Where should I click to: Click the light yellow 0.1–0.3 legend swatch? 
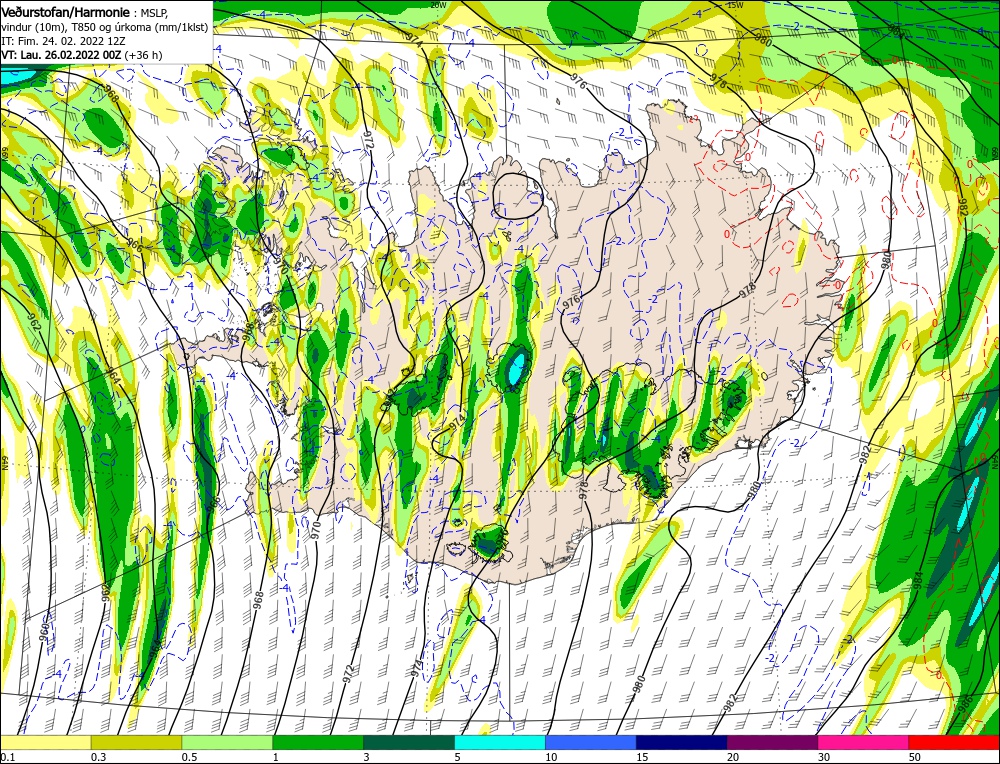click(45, 742)
